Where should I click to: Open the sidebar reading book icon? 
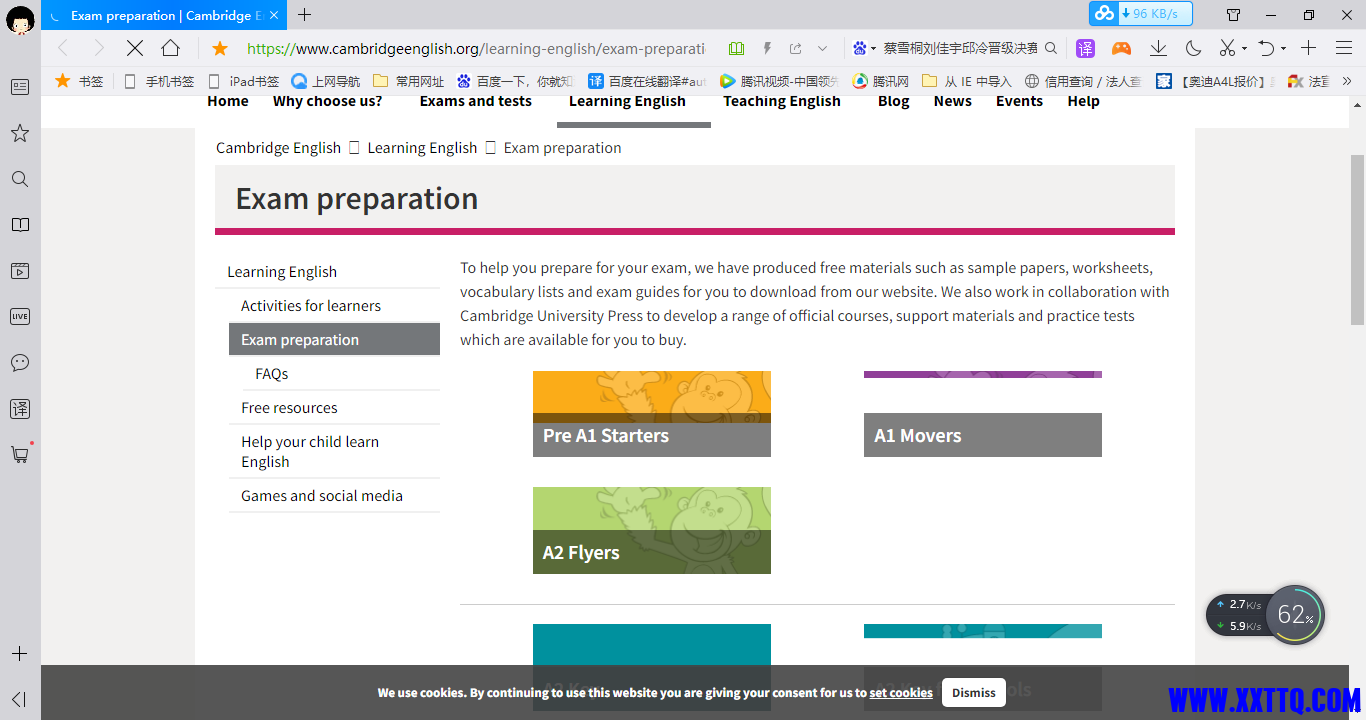(x=20, y=225)
